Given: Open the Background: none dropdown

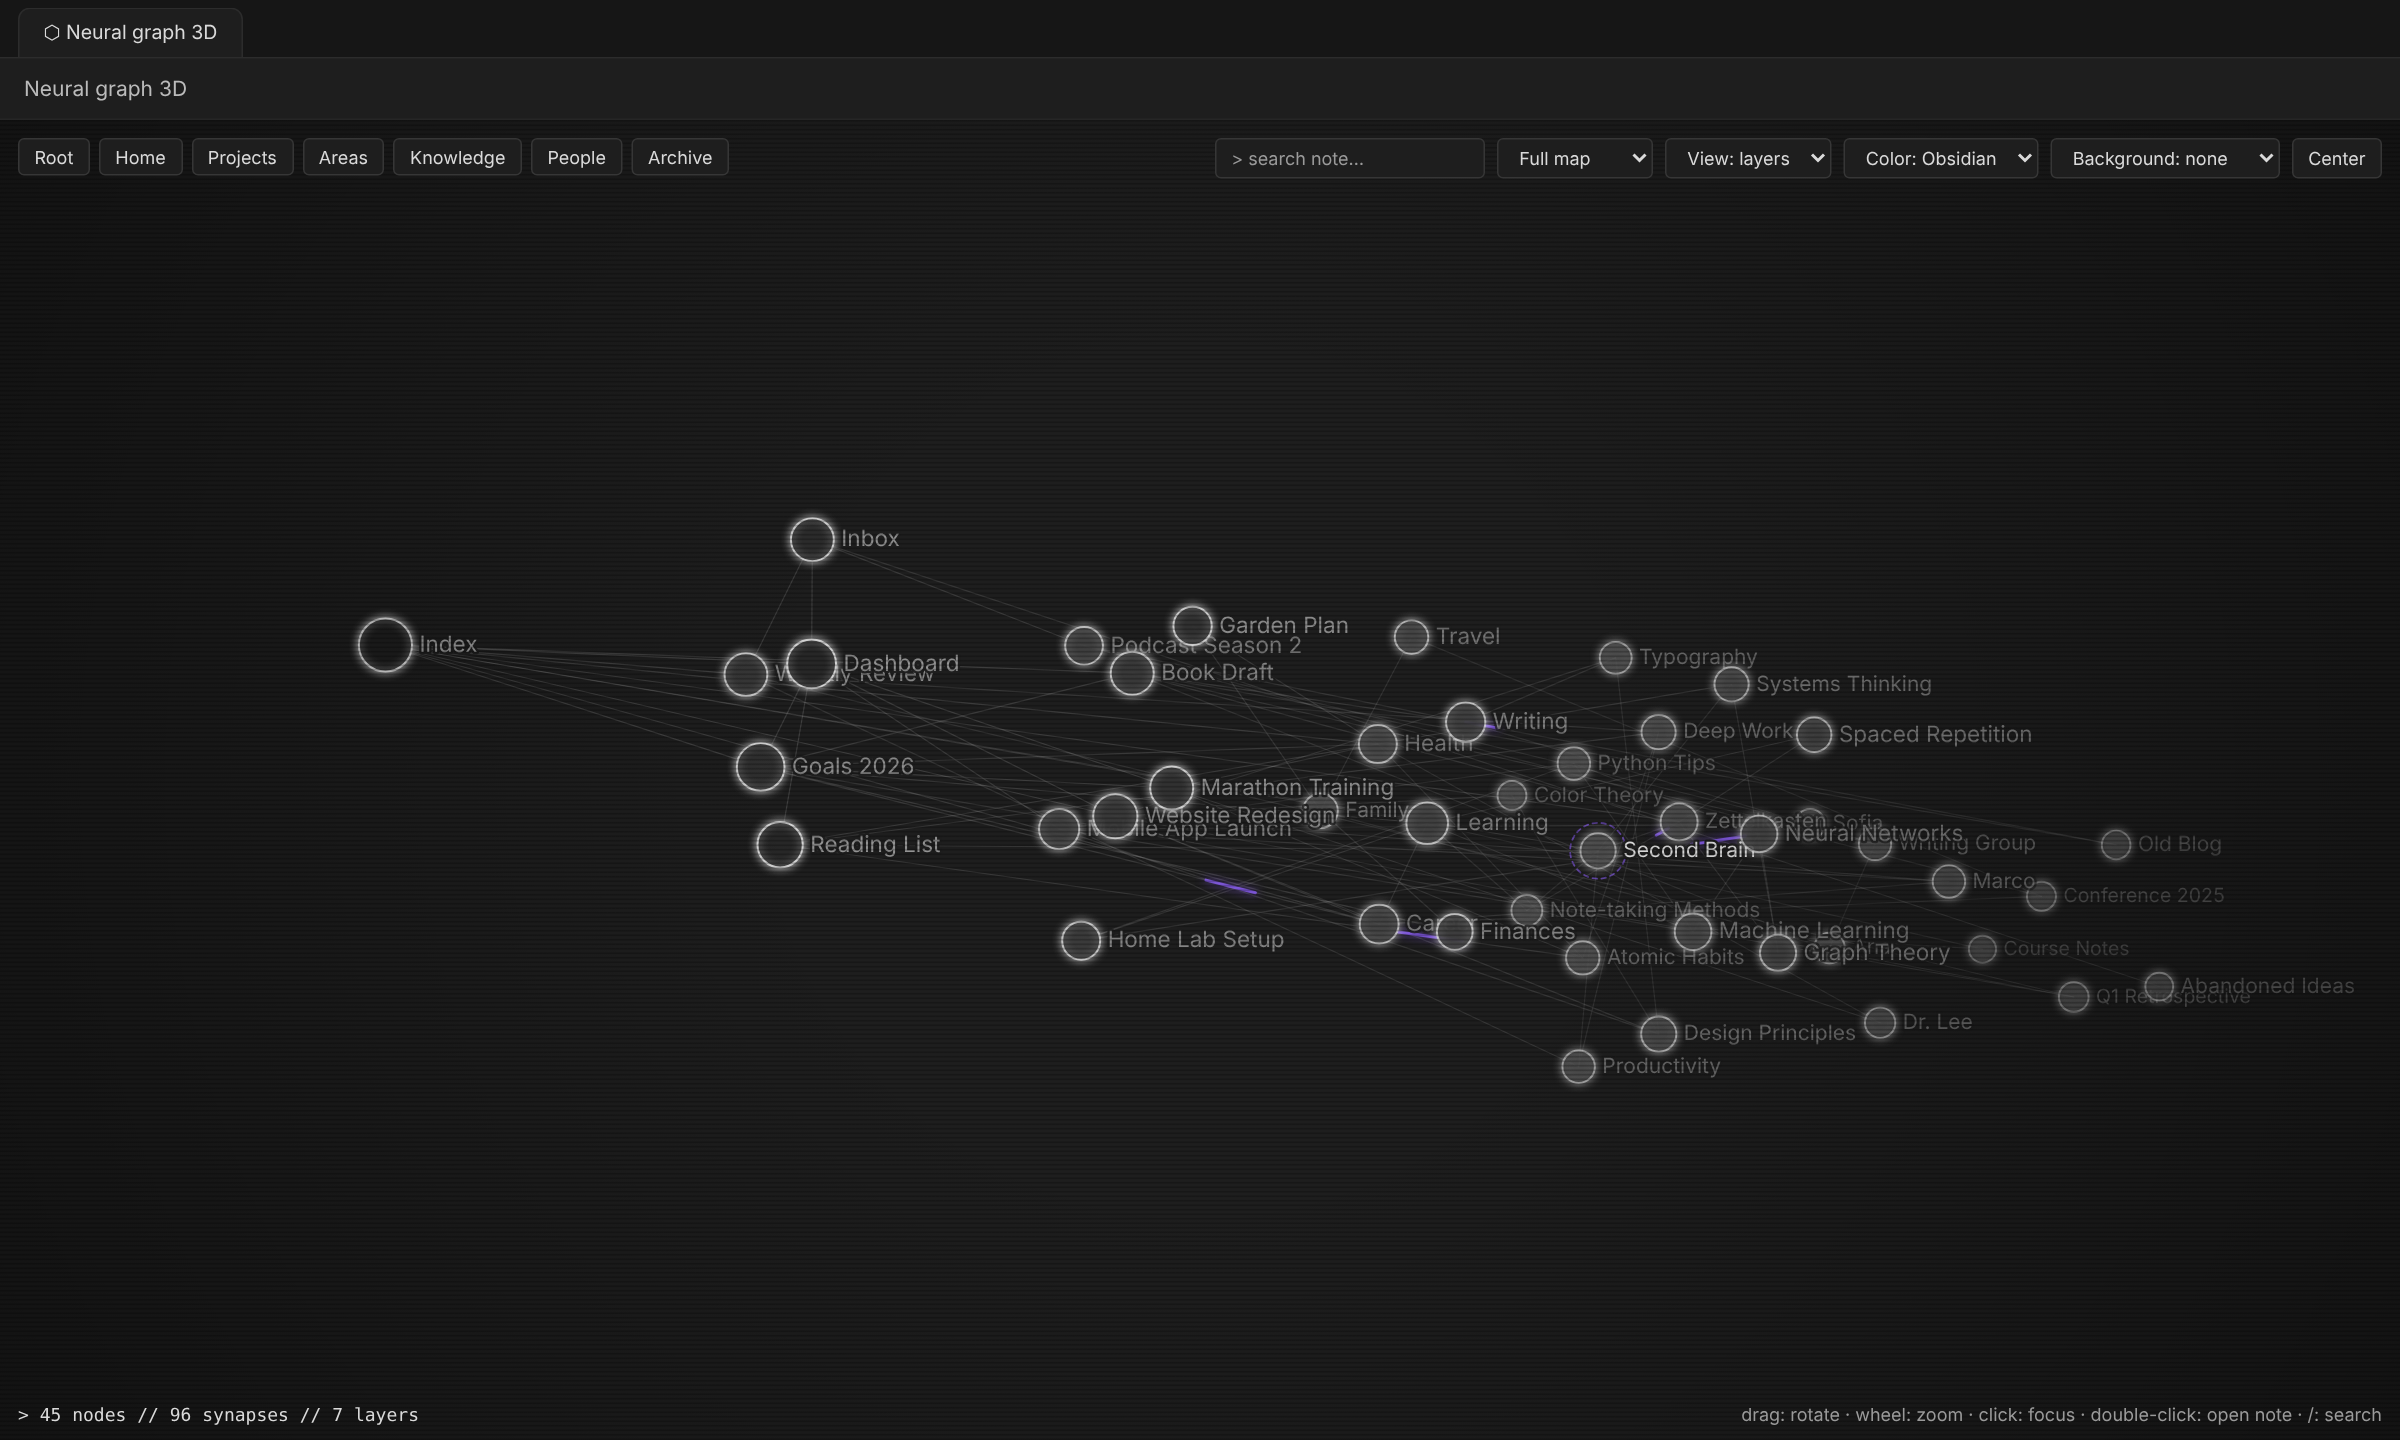Looking at the screenshot, I should 2165,158.
